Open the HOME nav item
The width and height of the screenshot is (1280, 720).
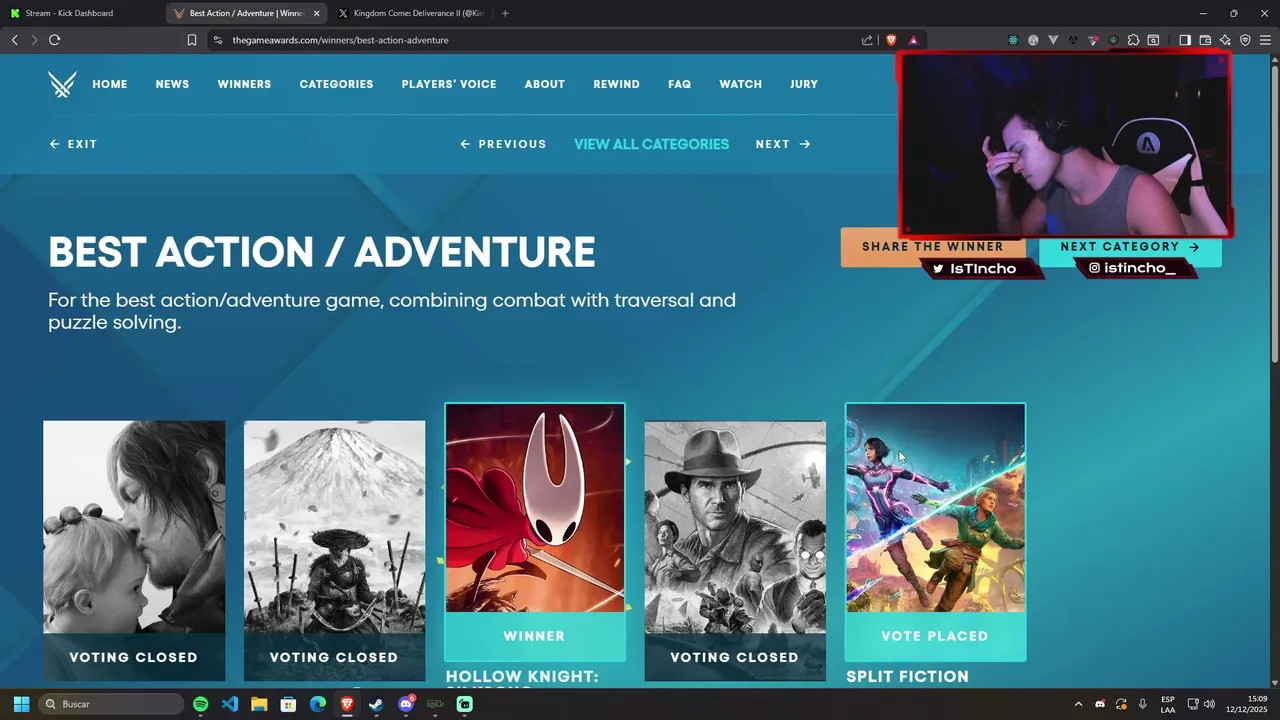pos(110,84)
